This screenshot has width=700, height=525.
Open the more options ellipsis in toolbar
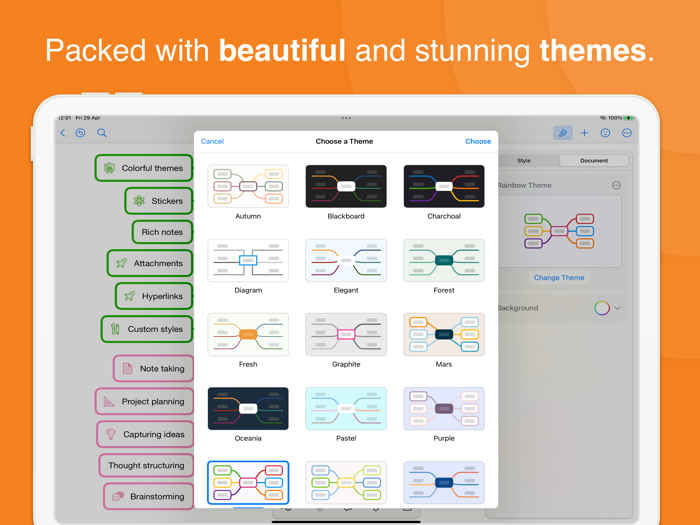627,133
